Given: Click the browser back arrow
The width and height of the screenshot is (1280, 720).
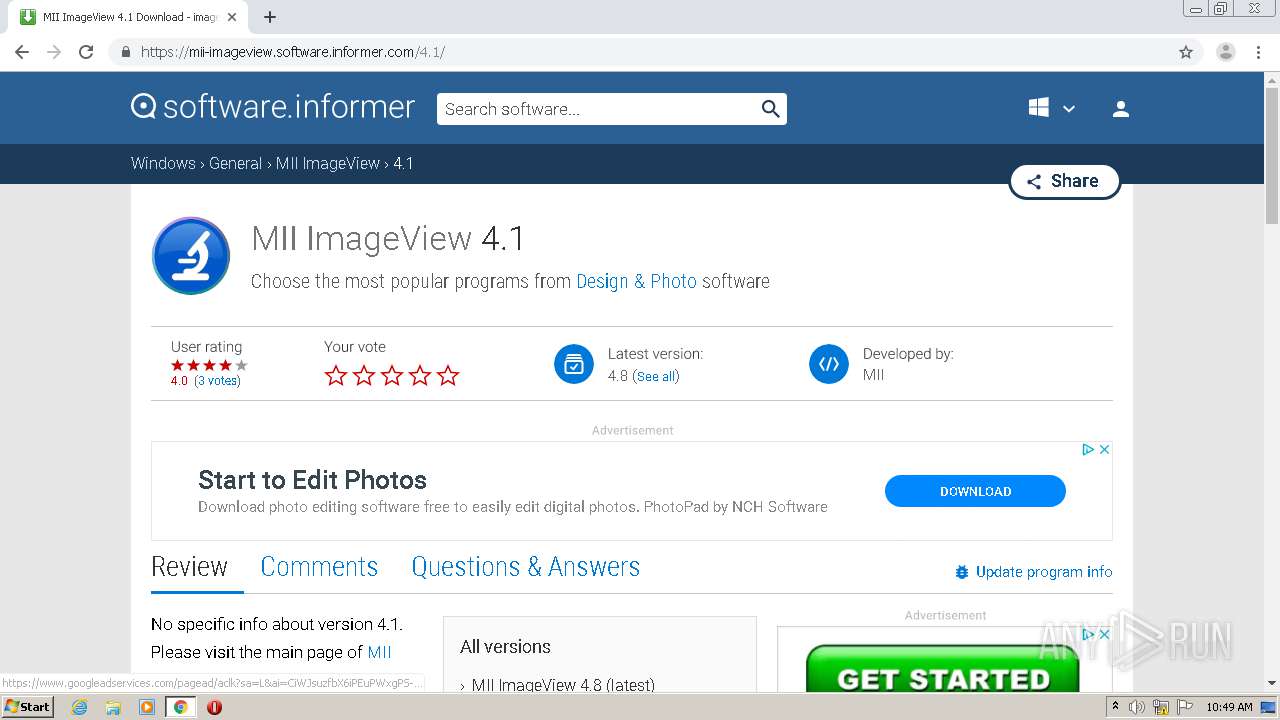Looking at the screenshot, I should point(22,52).
